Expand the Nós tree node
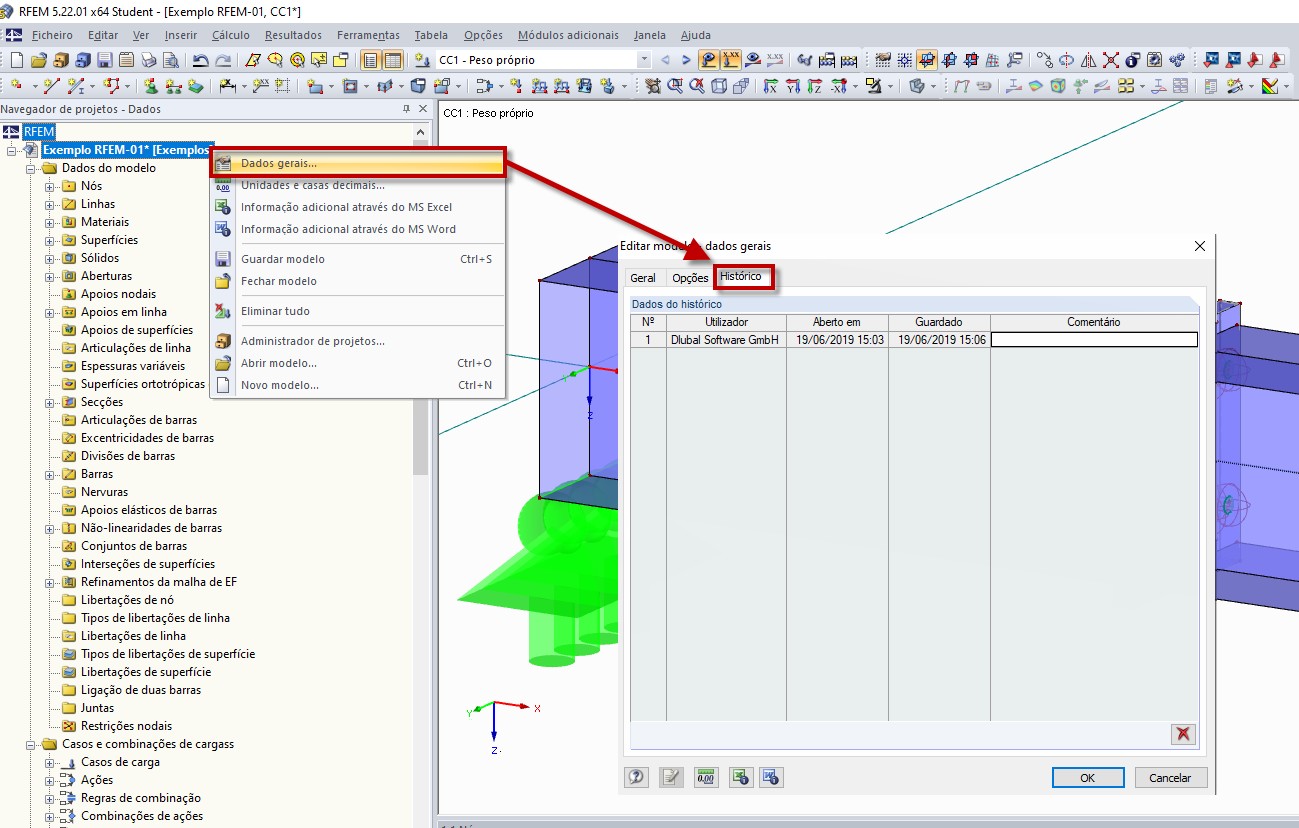The image size is (1299, 828). tap(50, 186)
